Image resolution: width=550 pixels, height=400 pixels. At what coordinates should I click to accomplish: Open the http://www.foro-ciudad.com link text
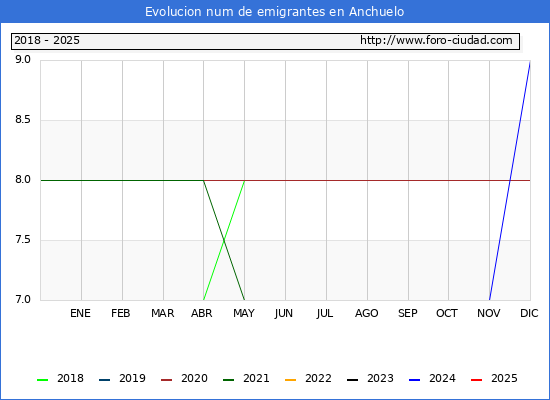tap(436, 40)
